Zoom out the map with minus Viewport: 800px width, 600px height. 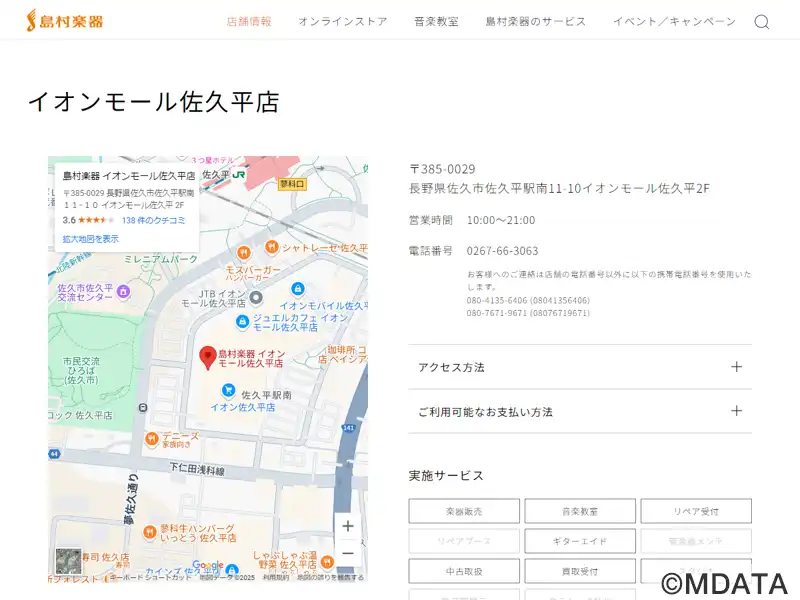click(x=347, y=554)
